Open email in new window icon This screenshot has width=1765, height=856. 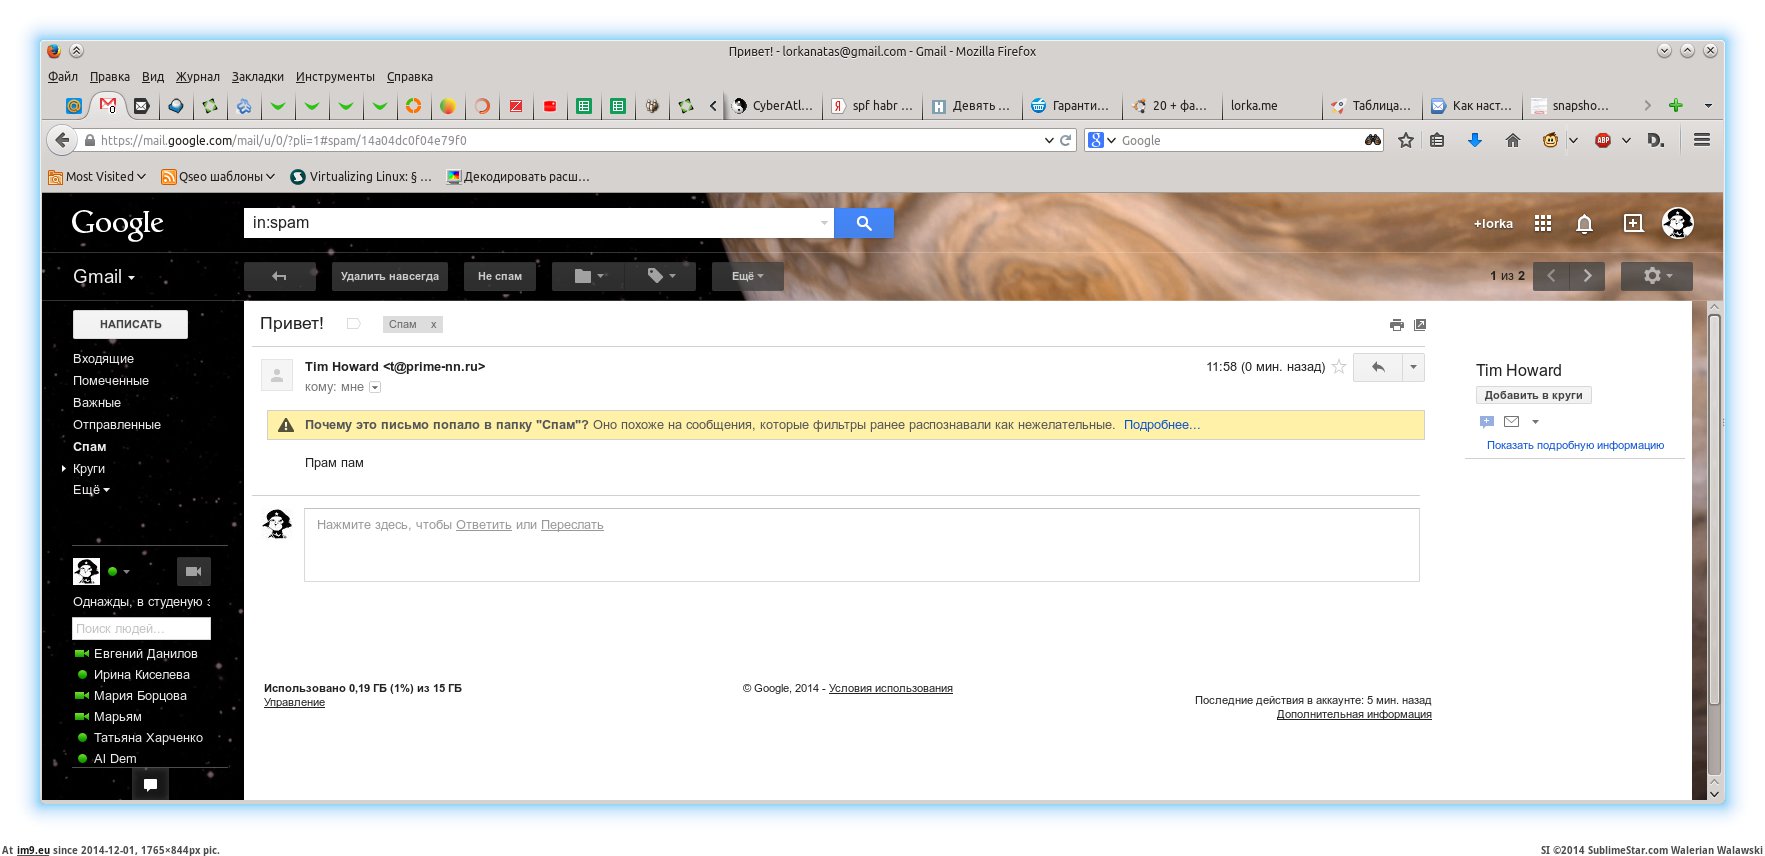[1420, 324]
